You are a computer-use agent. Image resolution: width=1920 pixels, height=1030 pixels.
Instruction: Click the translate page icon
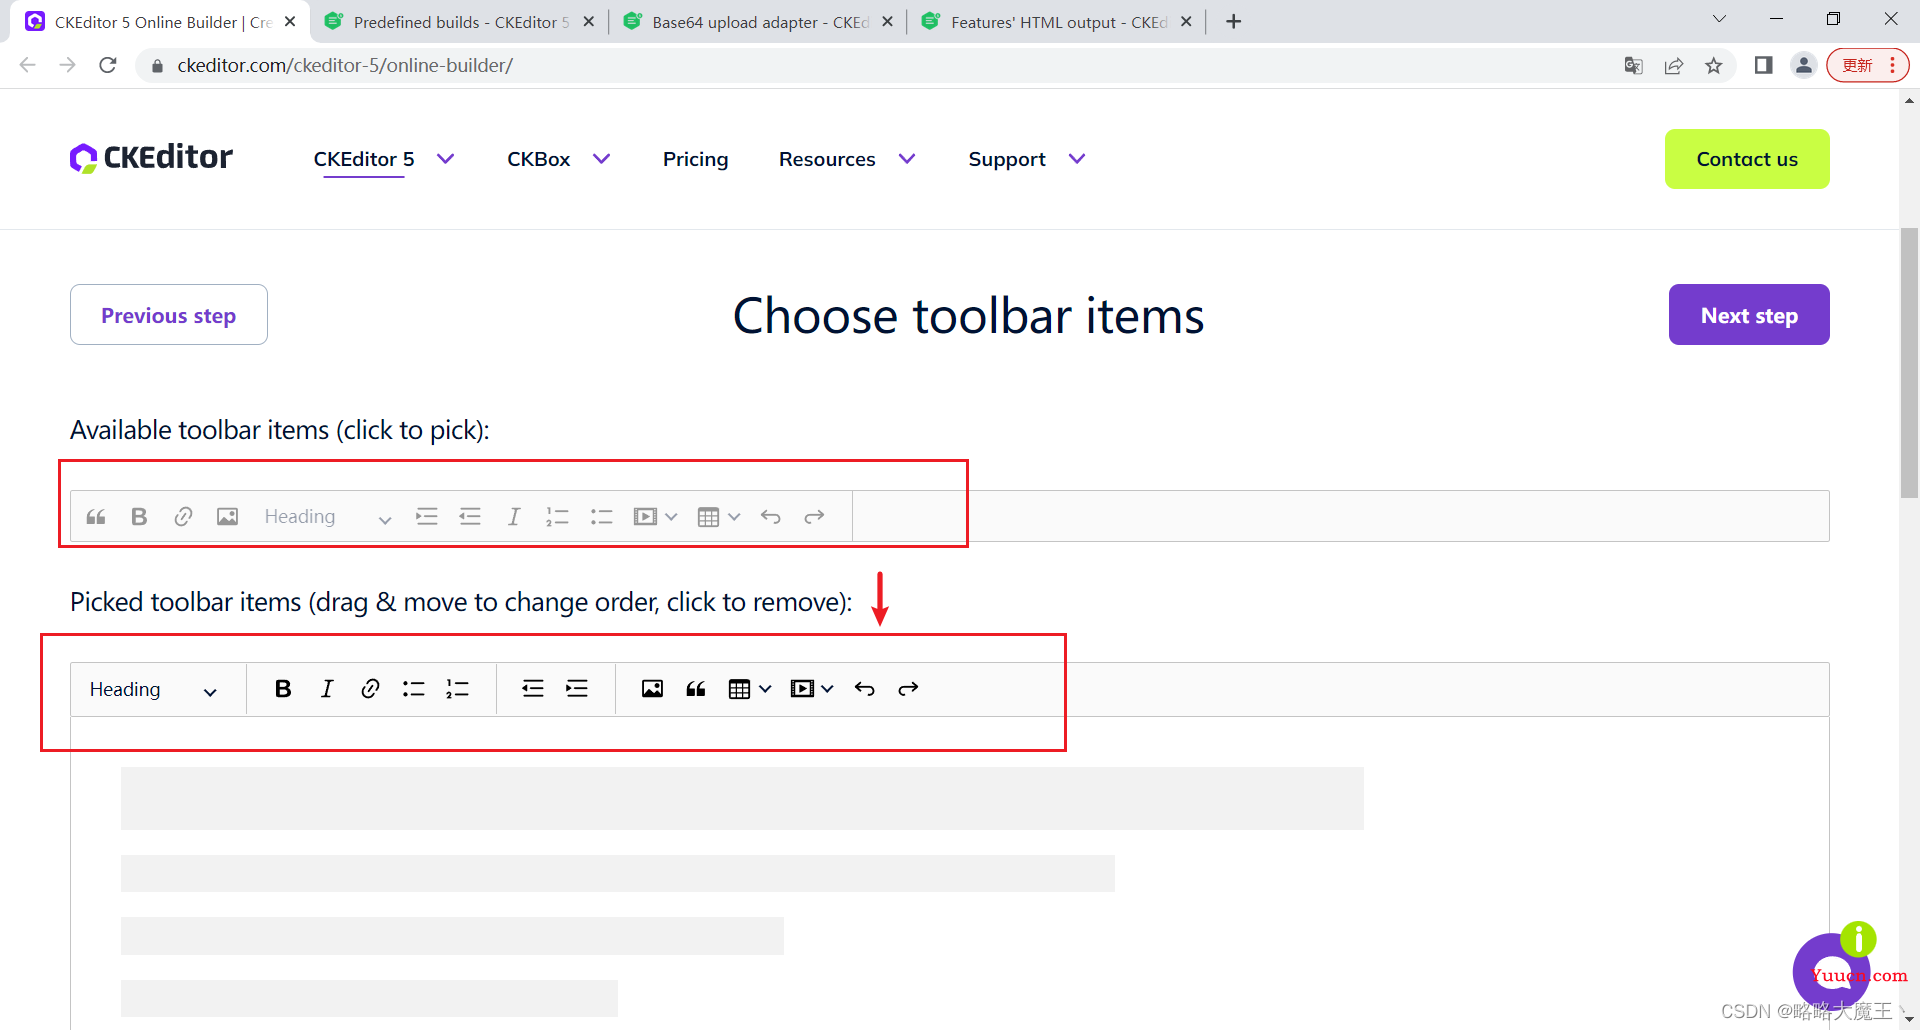pyautogui.click(x=1634, y=65)
